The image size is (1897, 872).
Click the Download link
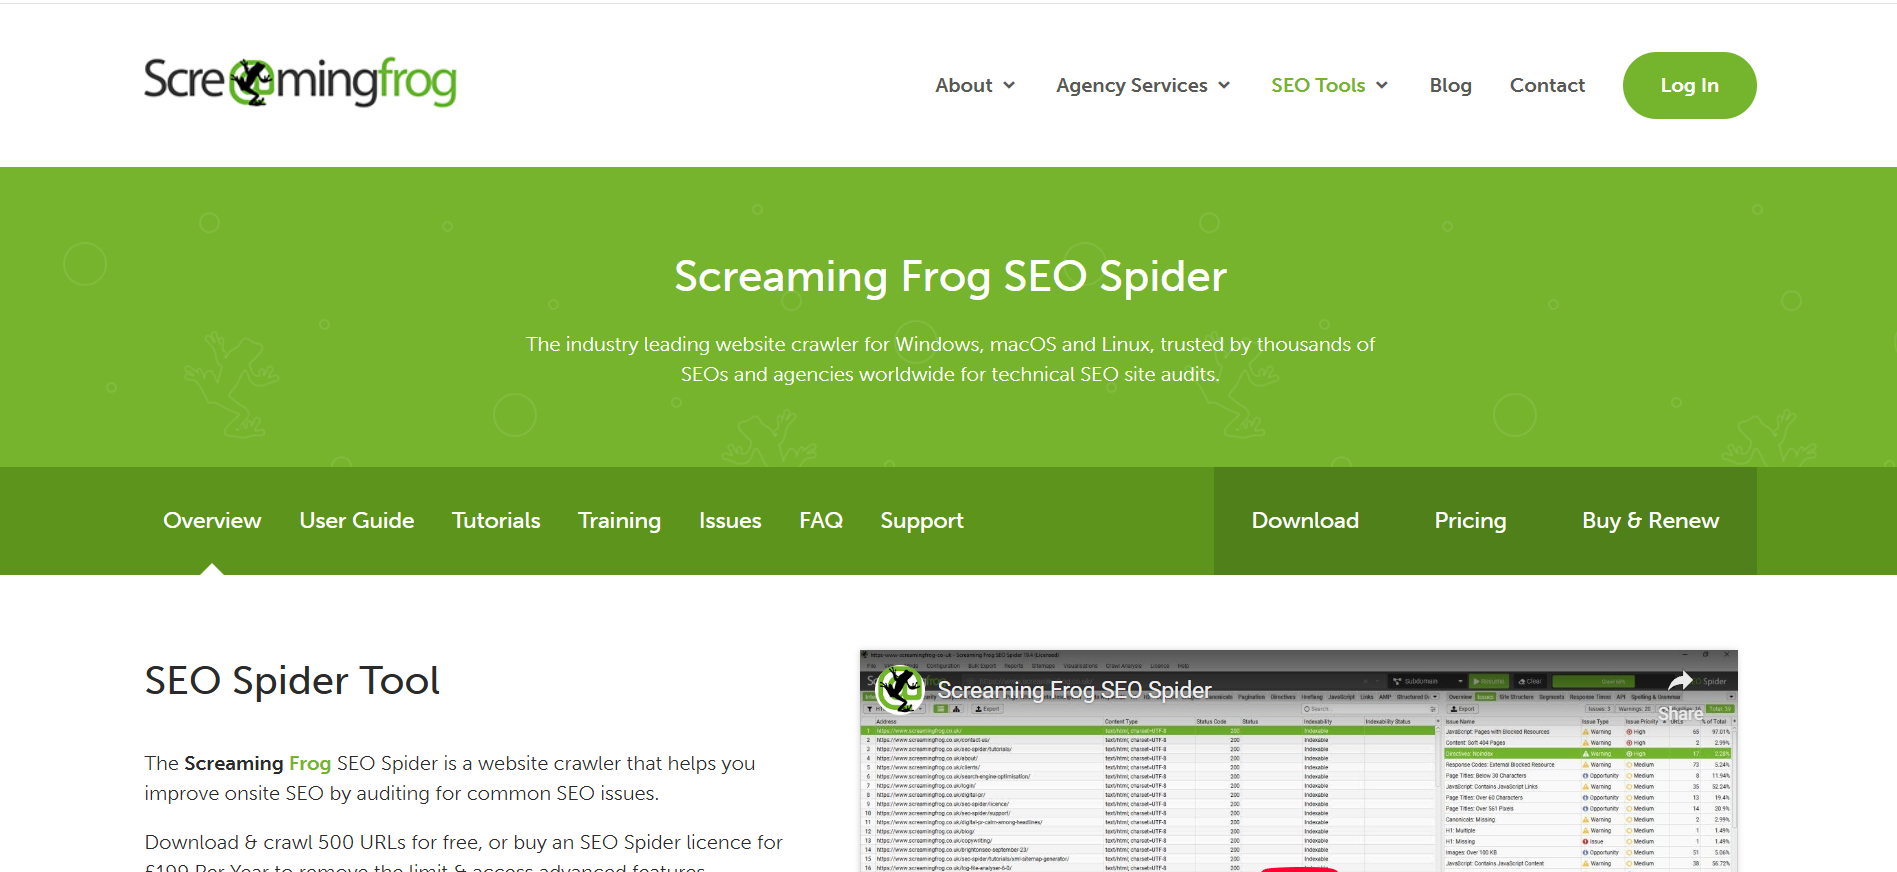pos(1305,521)
